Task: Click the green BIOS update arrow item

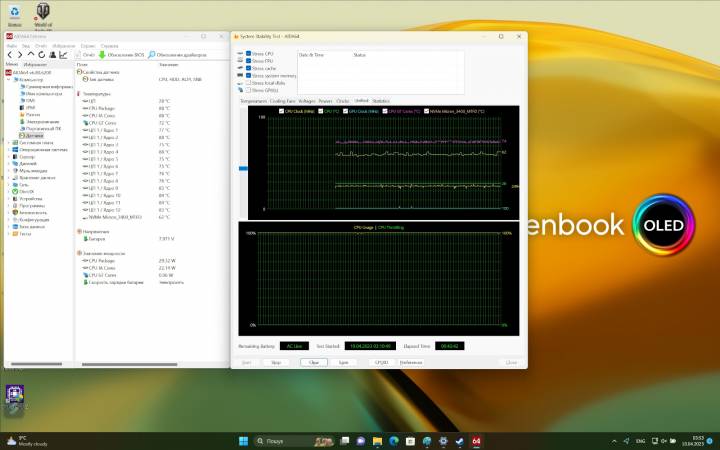Action: tap(122, 55)
